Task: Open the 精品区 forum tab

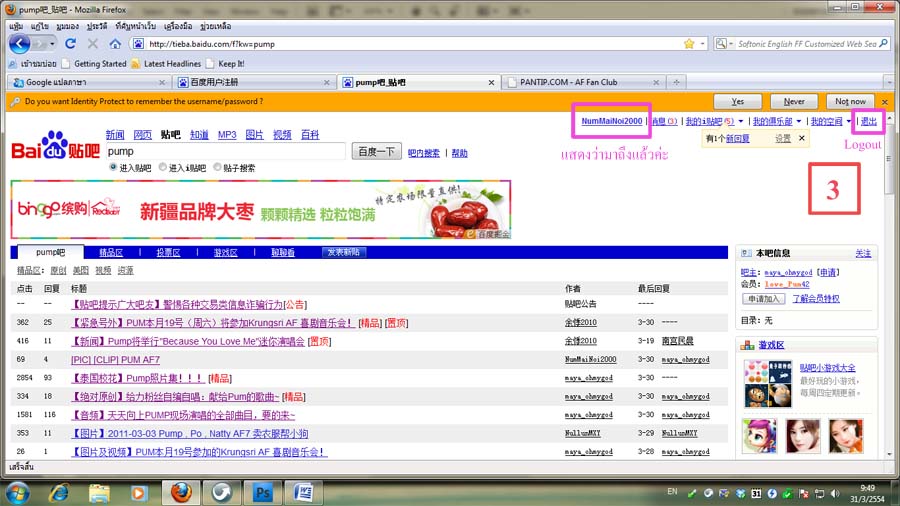Action: click(x=111, y=252)
